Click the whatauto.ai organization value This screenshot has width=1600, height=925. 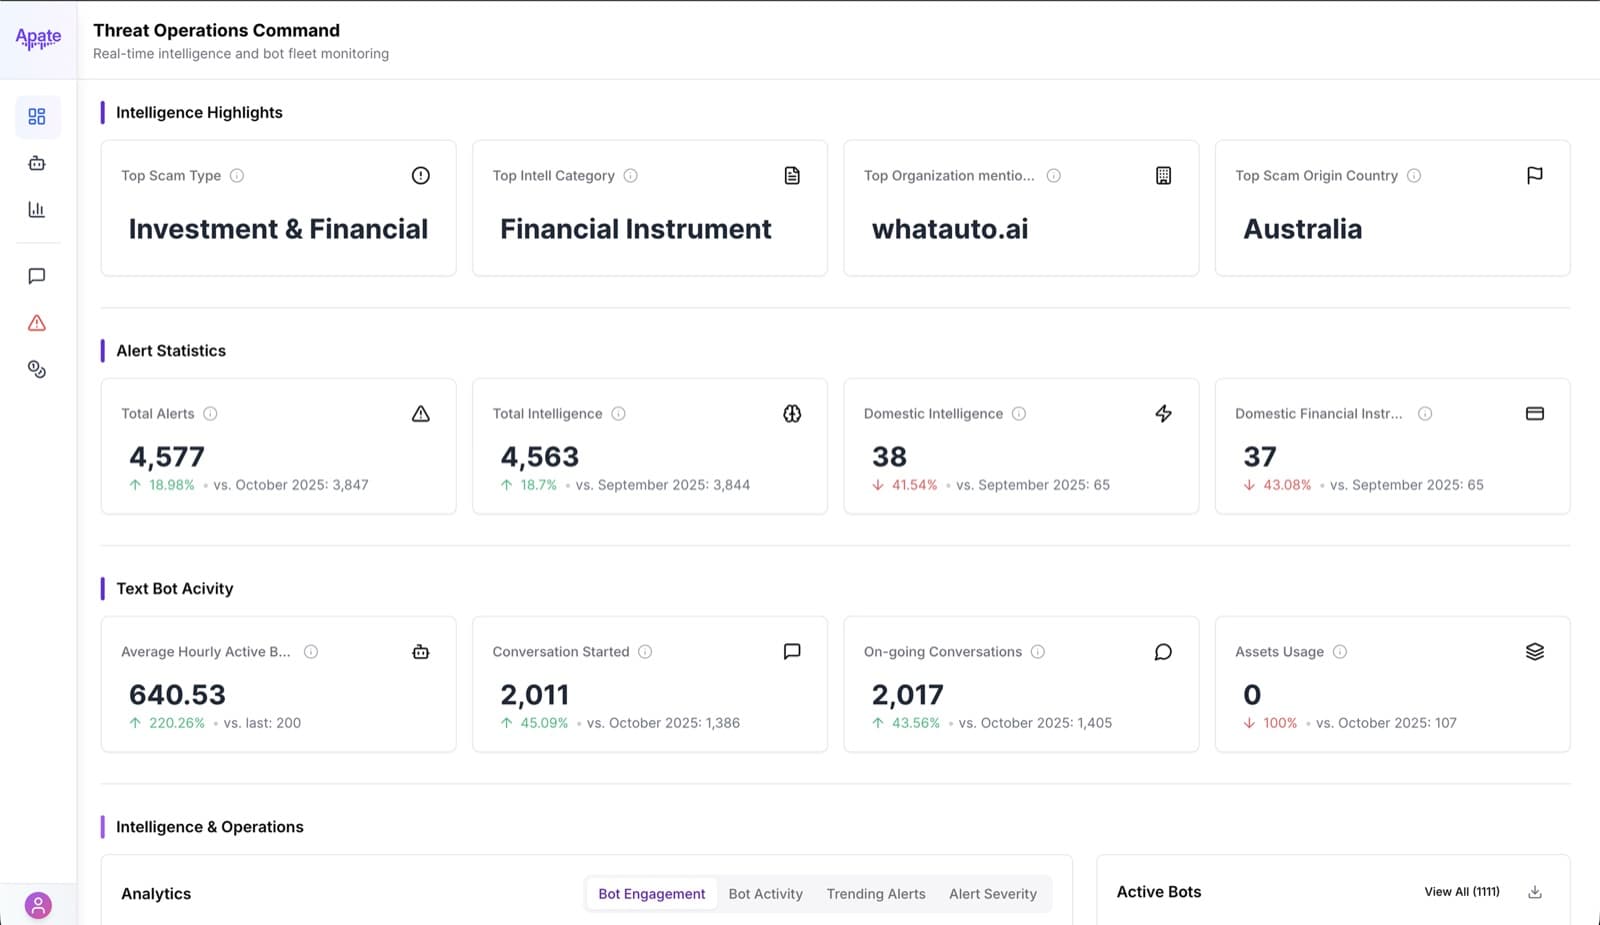(x=950, y=229)
